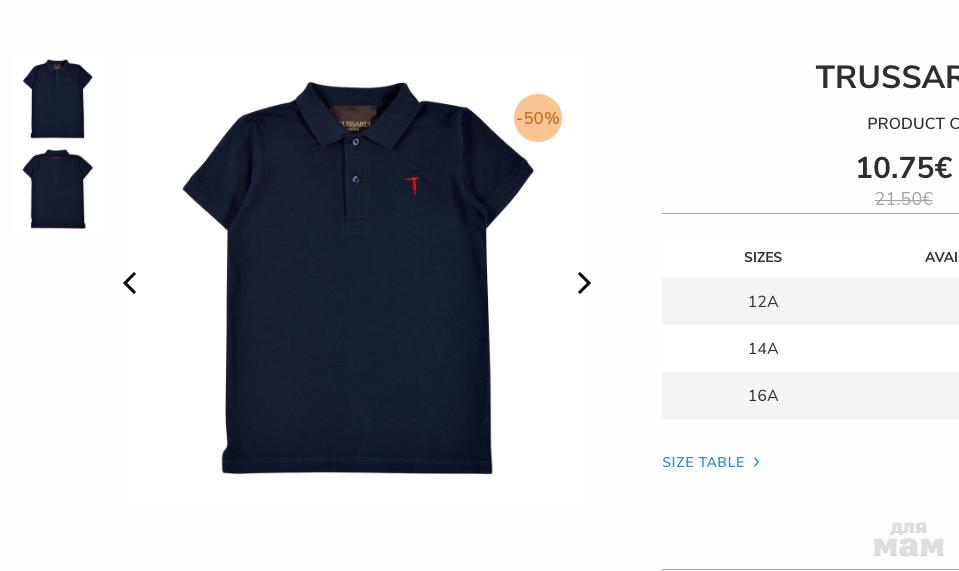
Task: Click the red logo embroidered on the polo
Action: [413, 185]
